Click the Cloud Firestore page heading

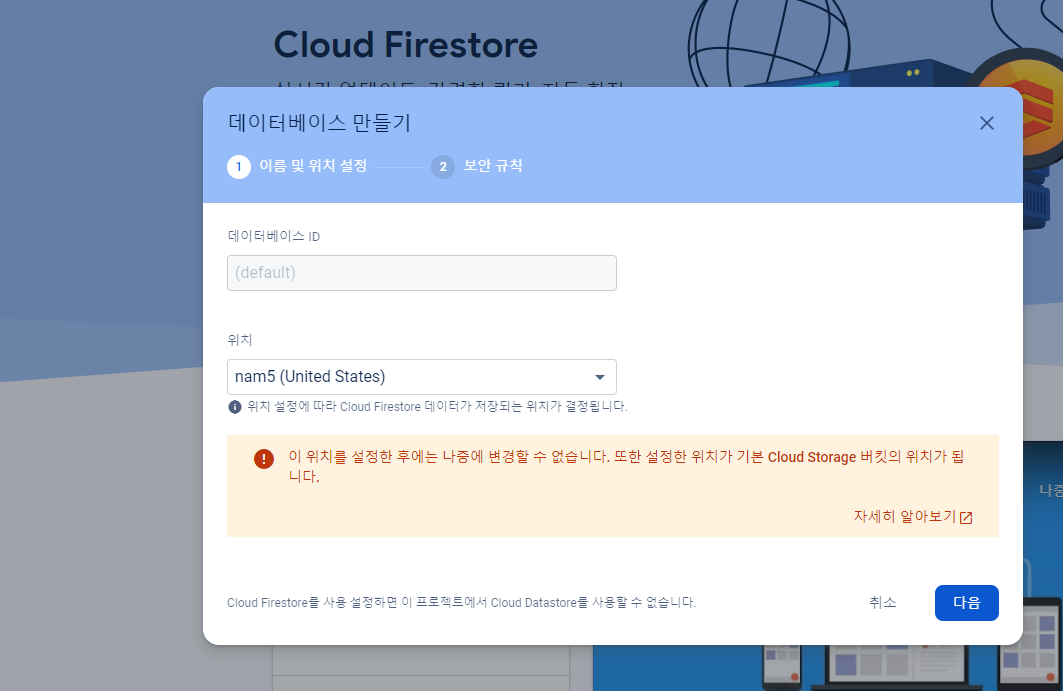click(x=405, y=45)
